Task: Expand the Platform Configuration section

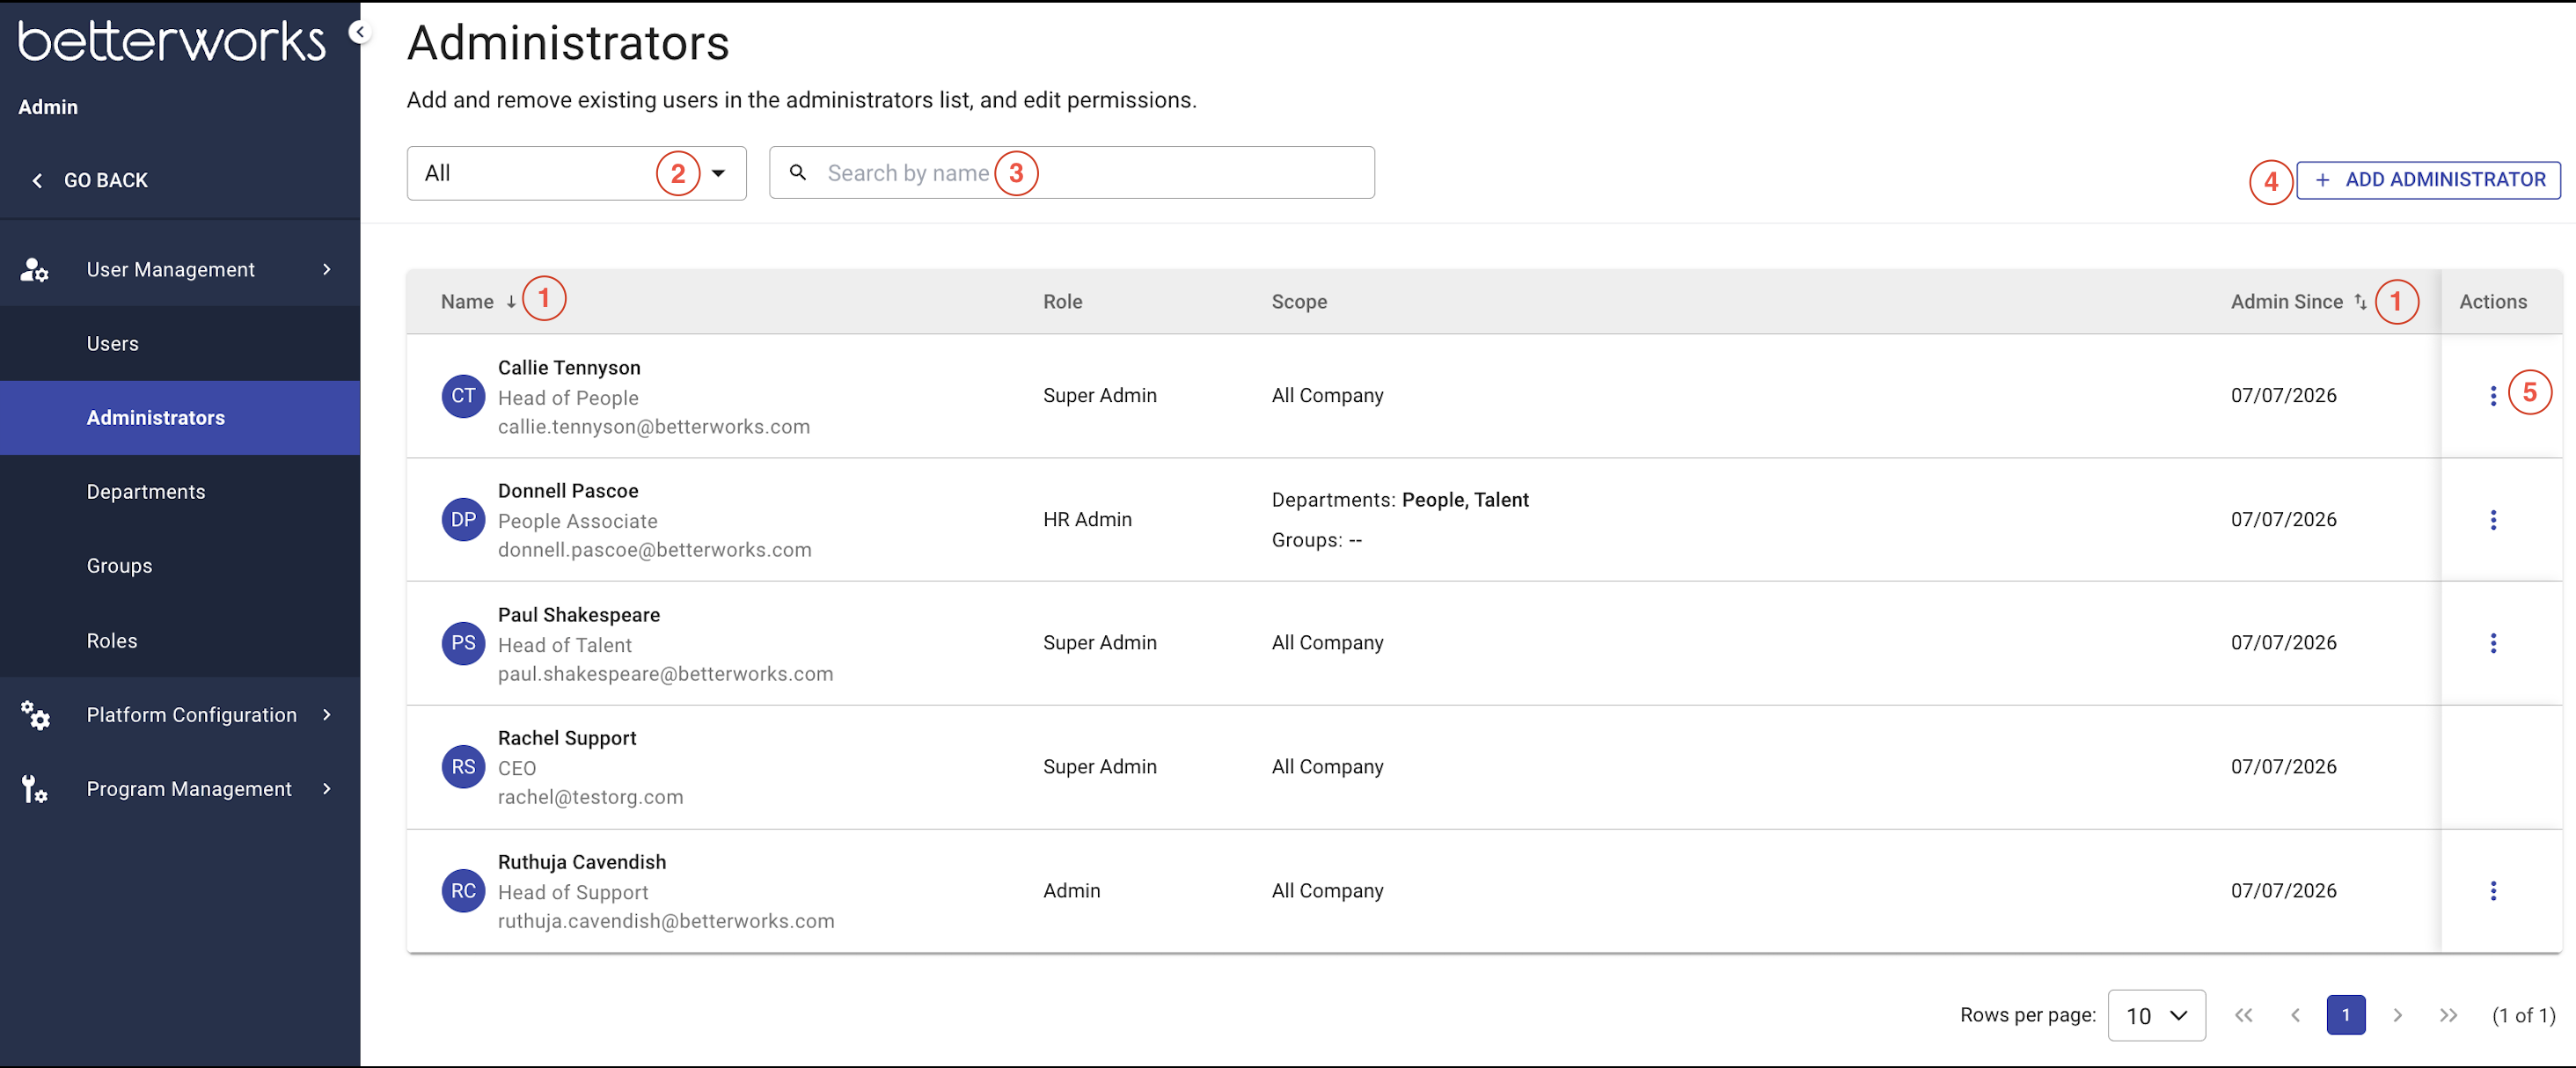Action: (180, 715)
